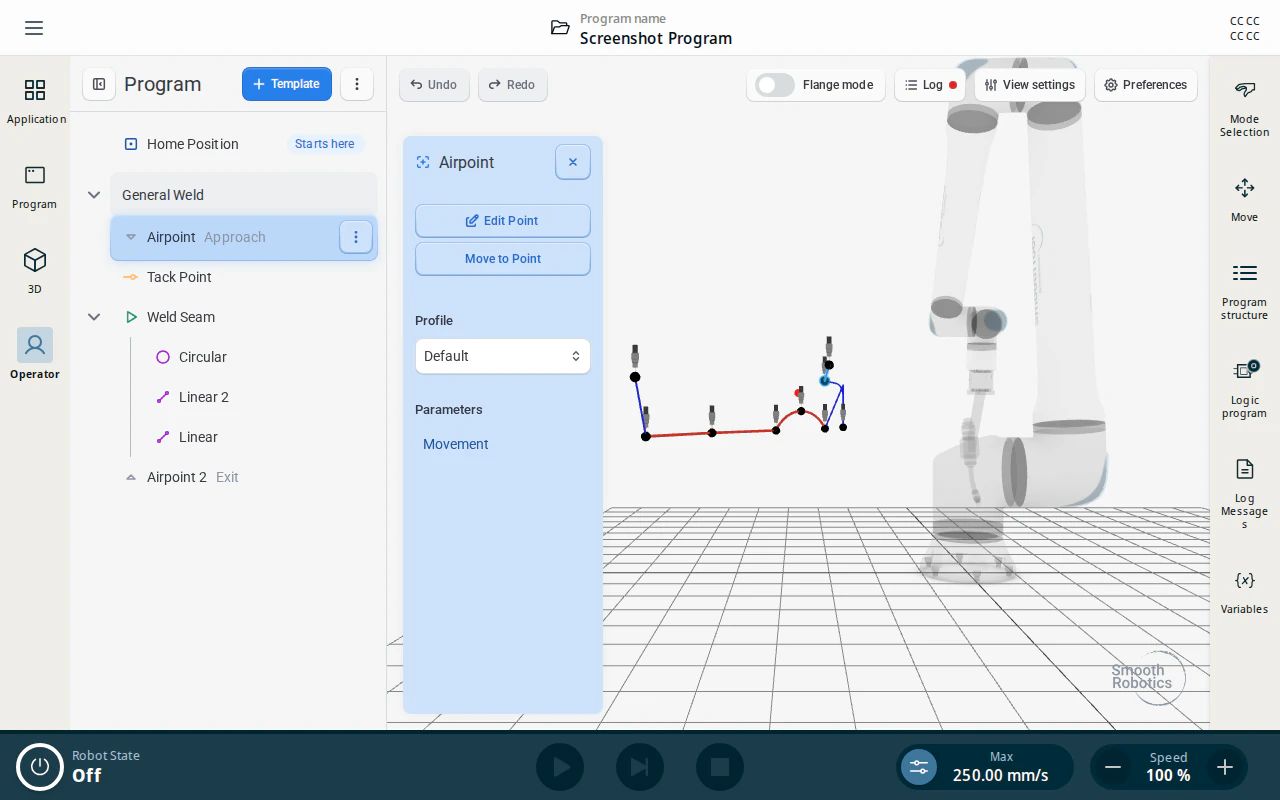1280x800 pixels.
Task: Click the Edit Point button
Action: (502, 221)
